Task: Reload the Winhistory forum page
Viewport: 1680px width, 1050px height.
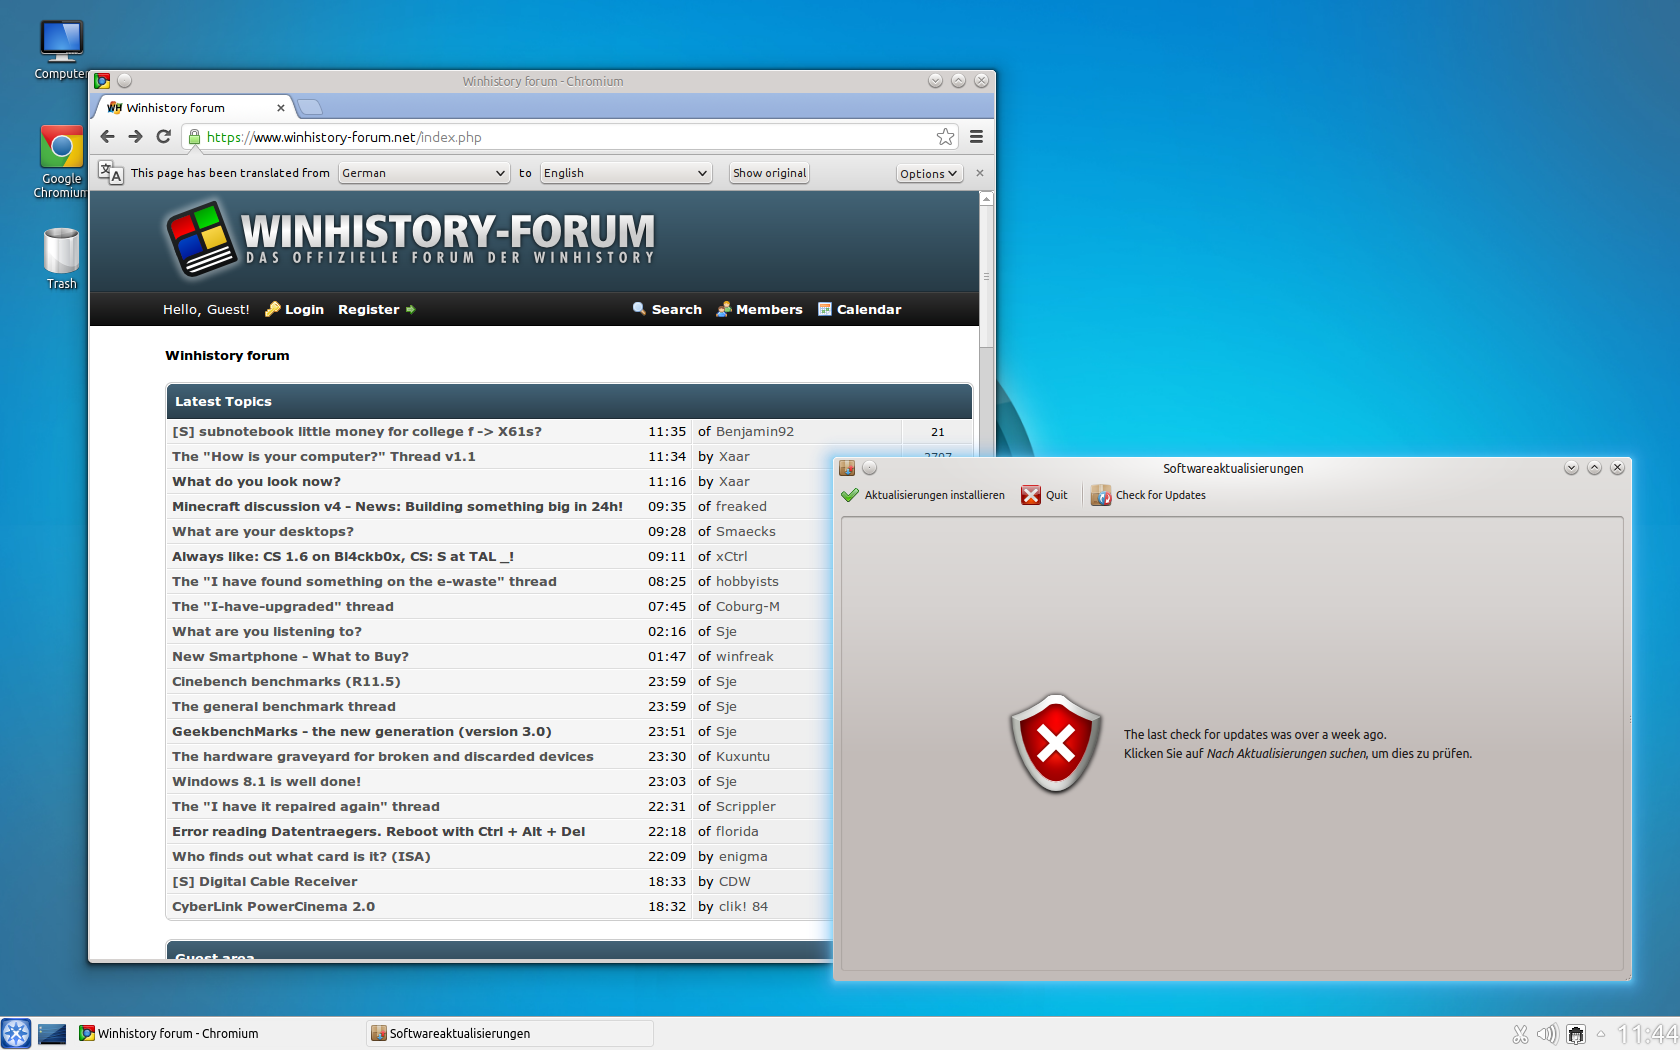Action: pyautogui.click(x=164, y=137)
